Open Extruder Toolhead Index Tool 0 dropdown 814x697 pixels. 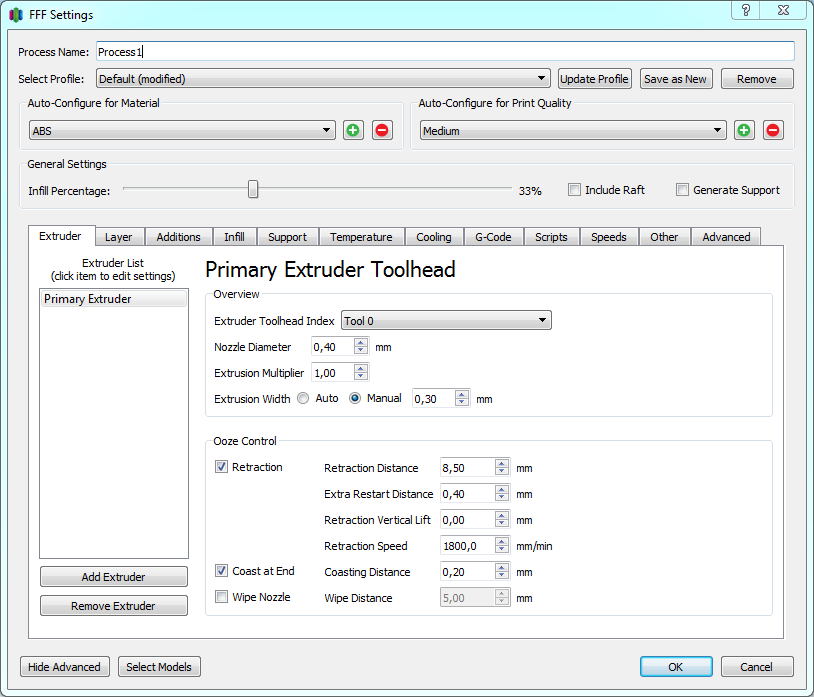(x=446, y=320)
